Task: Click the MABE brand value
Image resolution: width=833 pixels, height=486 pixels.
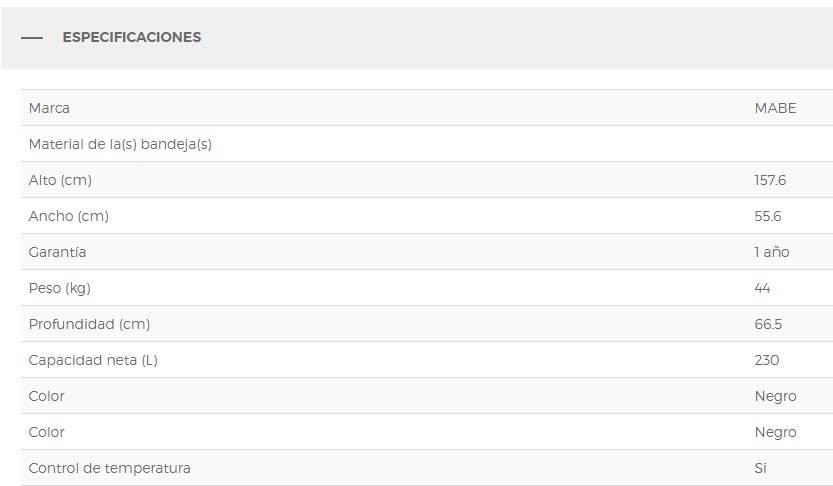Action: pos(775,108)
